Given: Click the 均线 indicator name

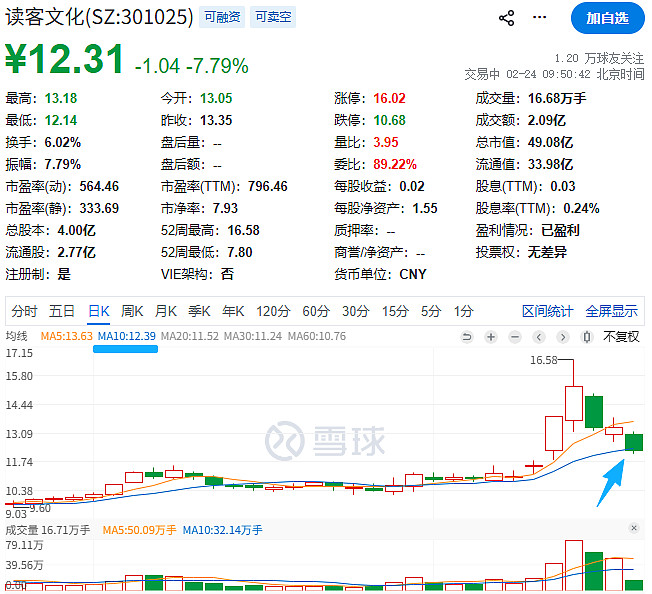Looking at the screenshot, I should click(16, 336).
